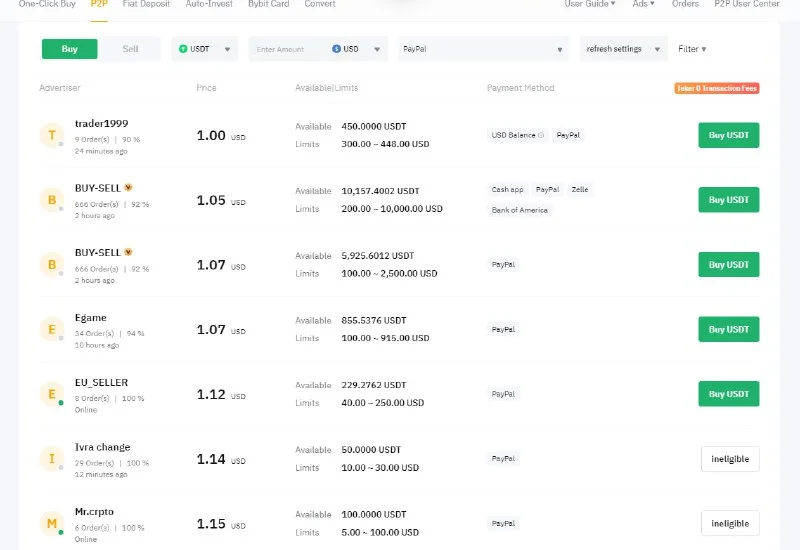This screenshot has width=800, height=550.
Task: Expand the PayPal payment method dropdown
Action: point(483,49)
